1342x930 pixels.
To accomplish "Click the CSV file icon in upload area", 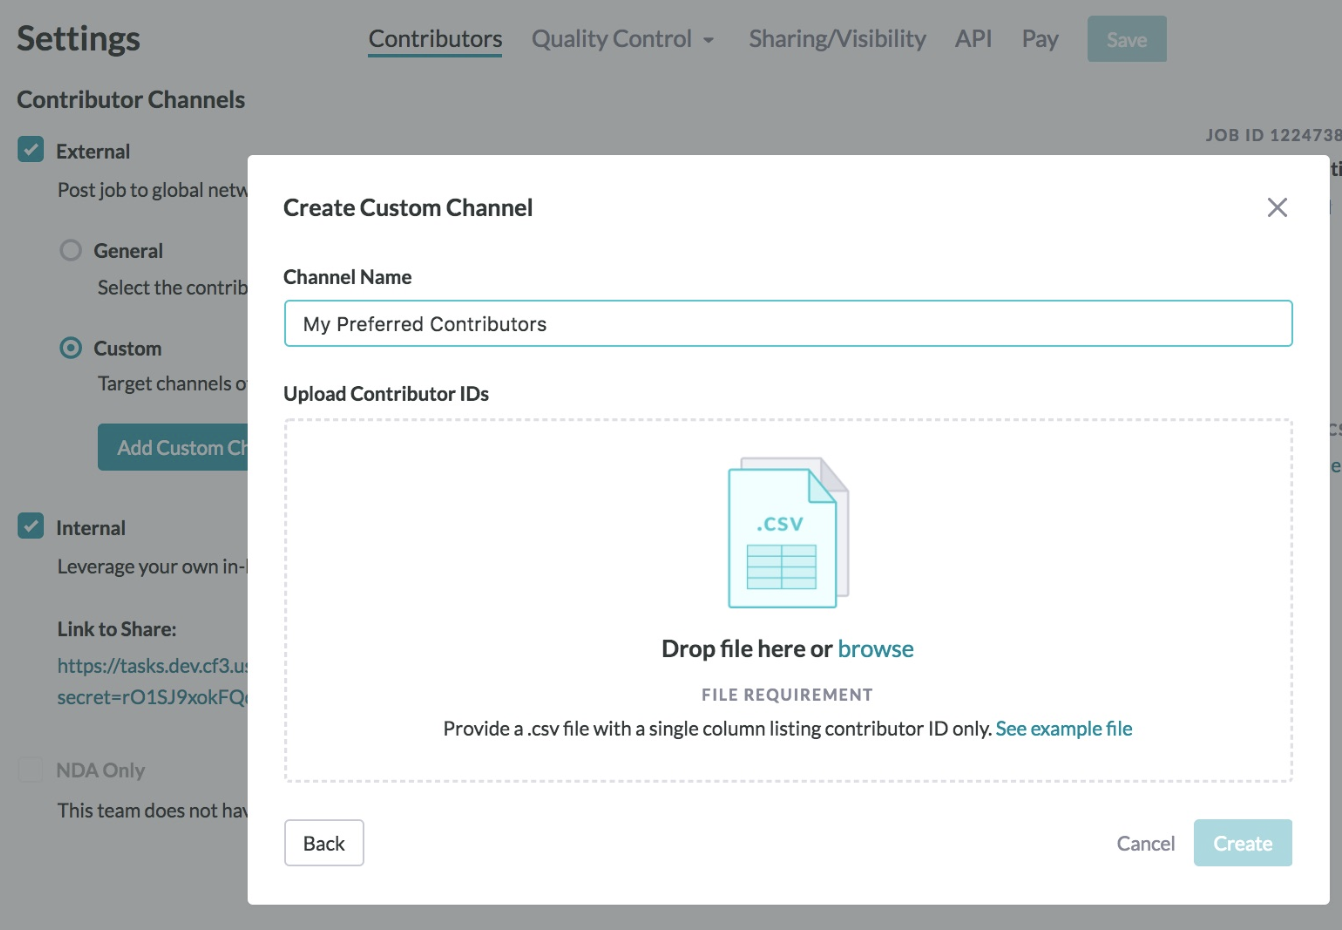I will [x=788, y=533].
